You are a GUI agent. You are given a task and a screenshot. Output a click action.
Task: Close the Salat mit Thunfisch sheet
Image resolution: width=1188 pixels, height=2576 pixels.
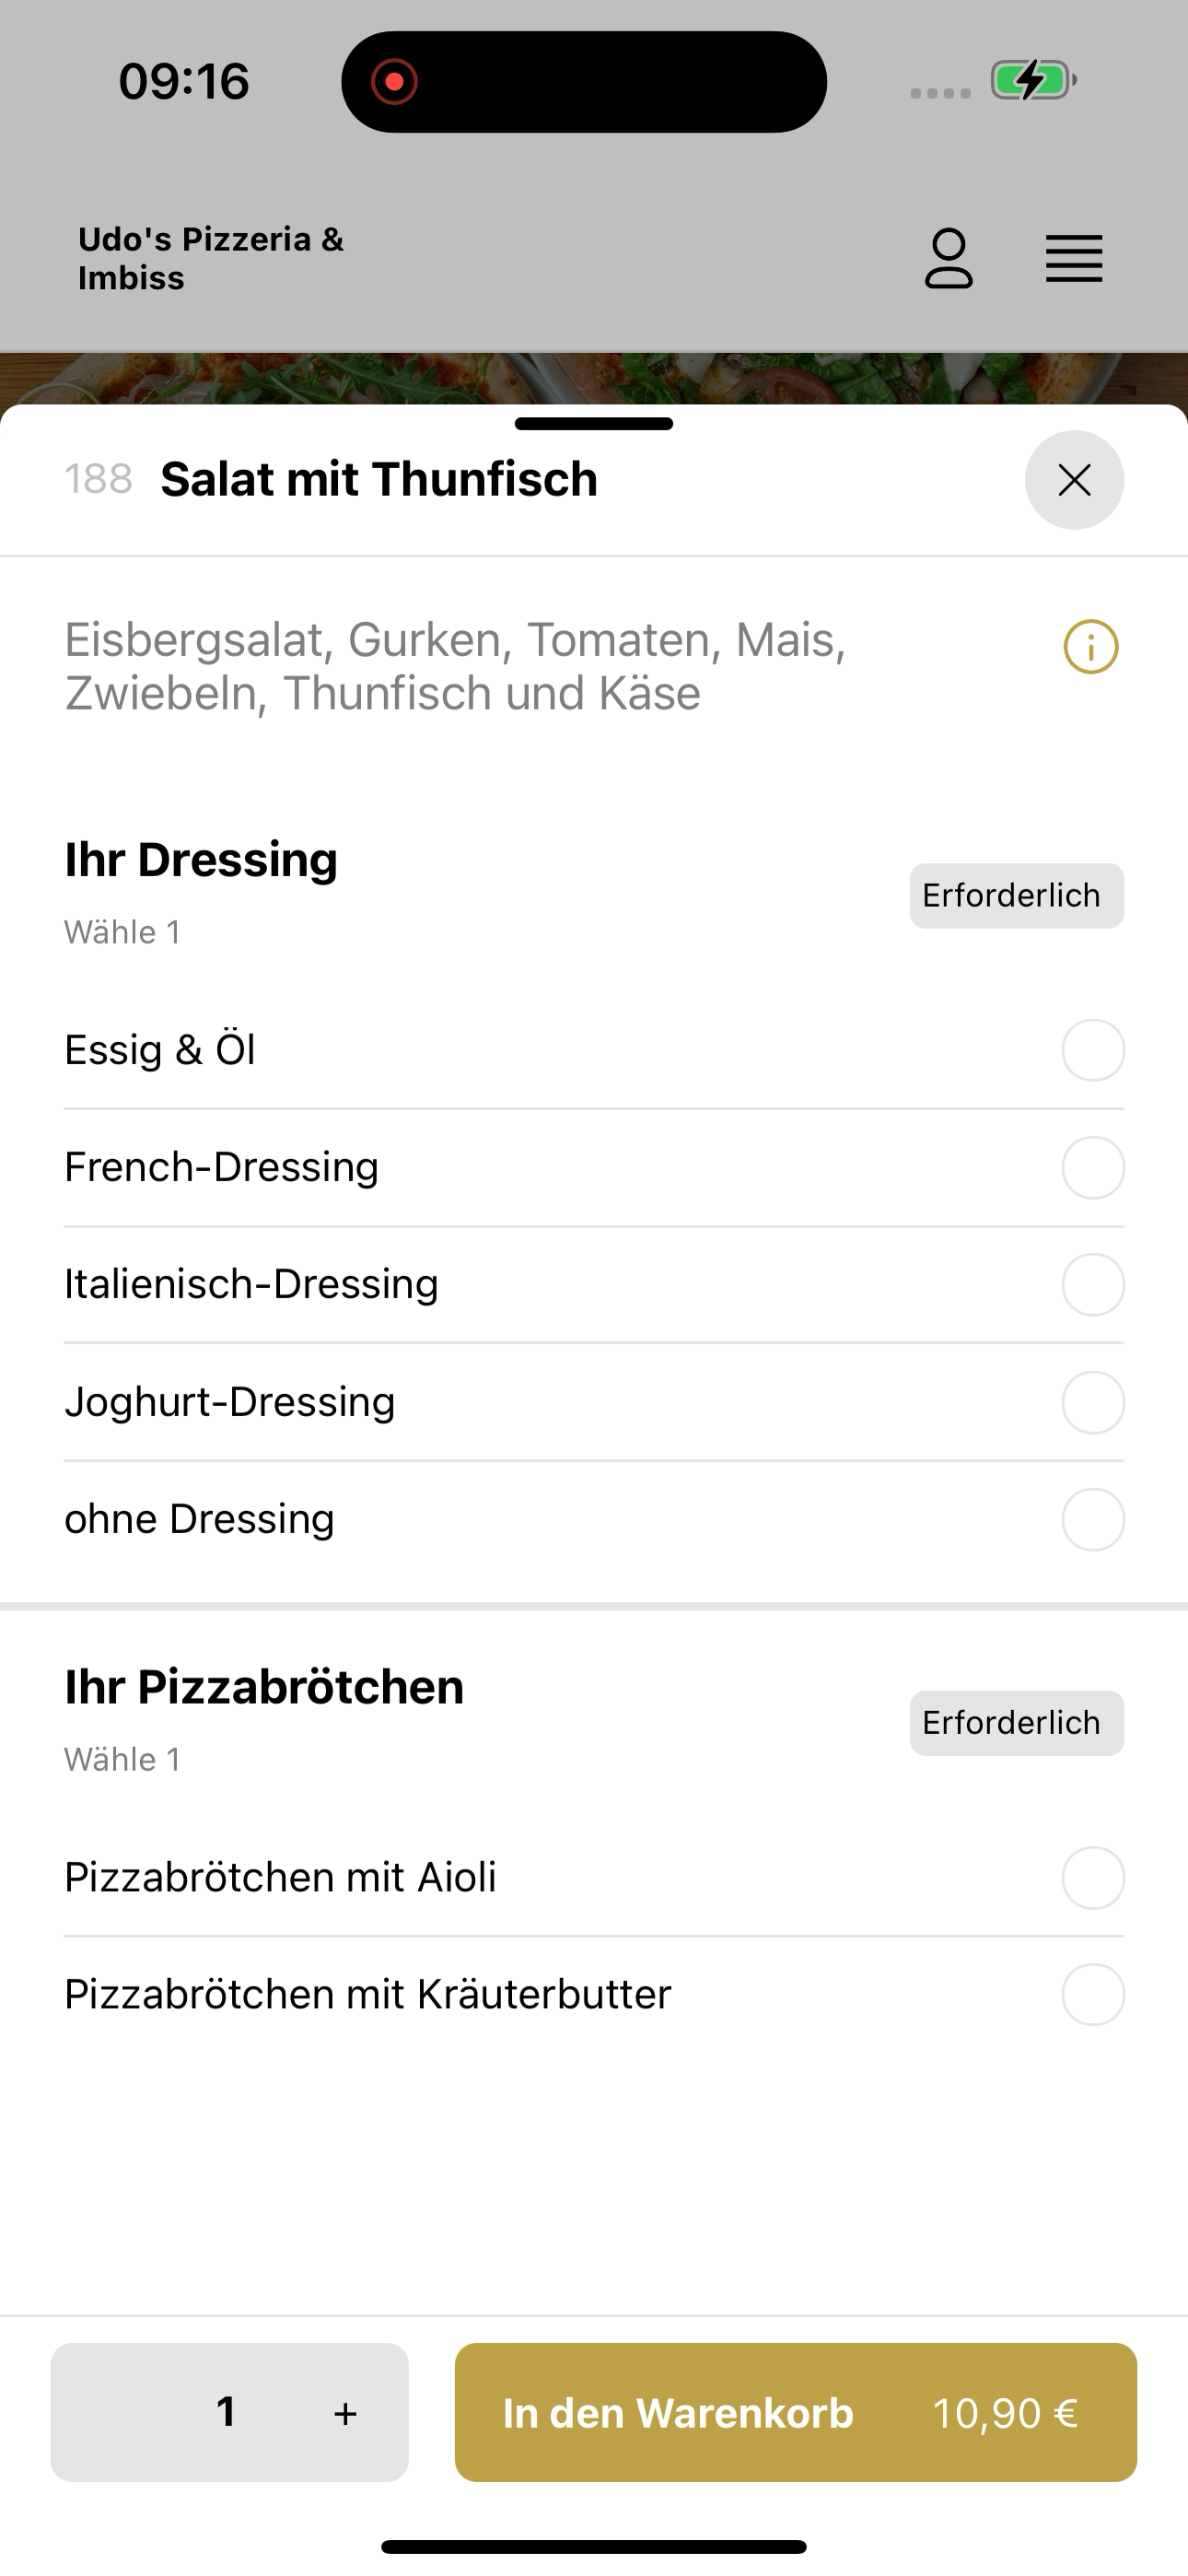coord(1074,480)
